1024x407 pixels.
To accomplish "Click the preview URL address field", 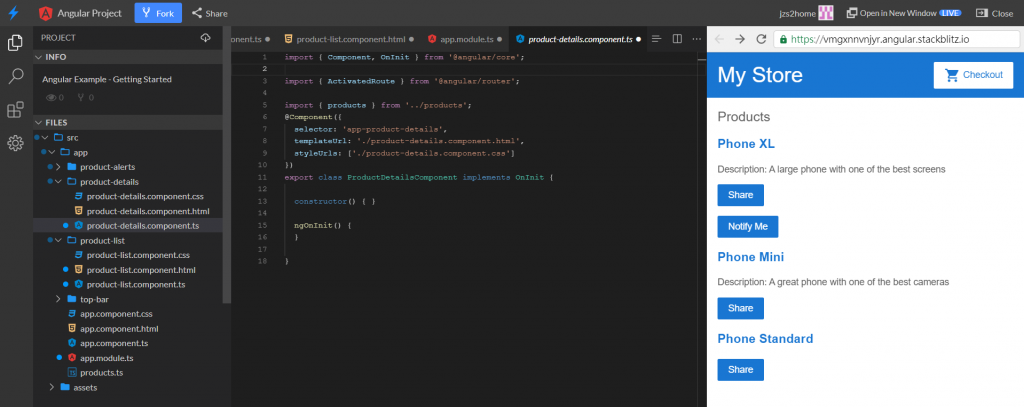I will (895, 39).
